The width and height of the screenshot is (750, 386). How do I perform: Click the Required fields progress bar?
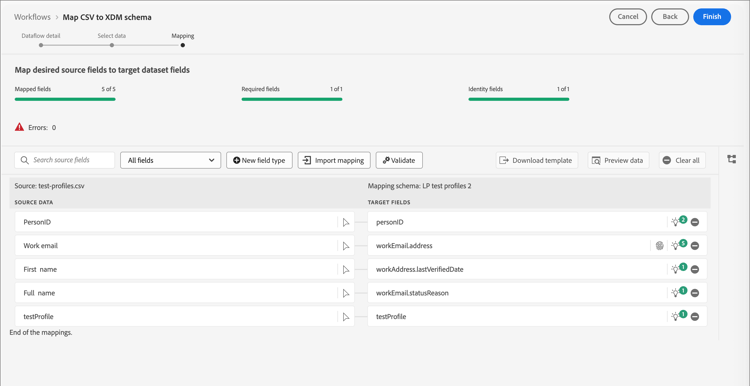pos(292,99)
